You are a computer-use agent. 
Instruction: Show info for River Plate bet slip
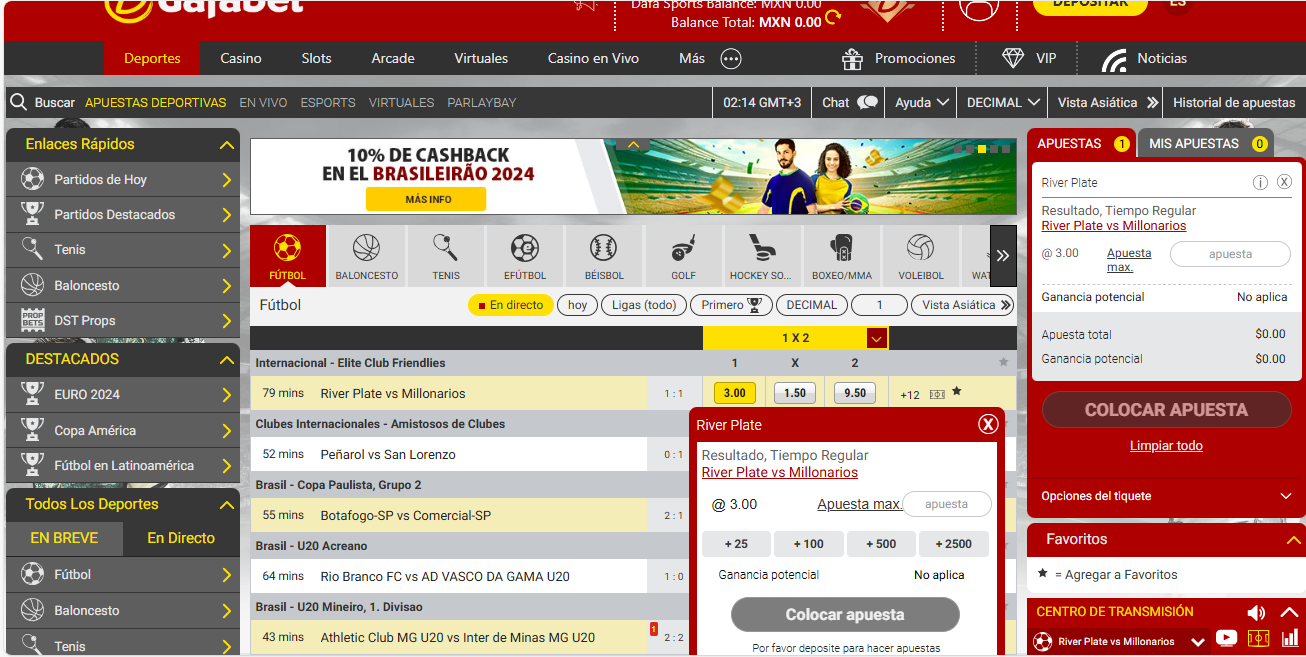click(x=1260, y=182)
